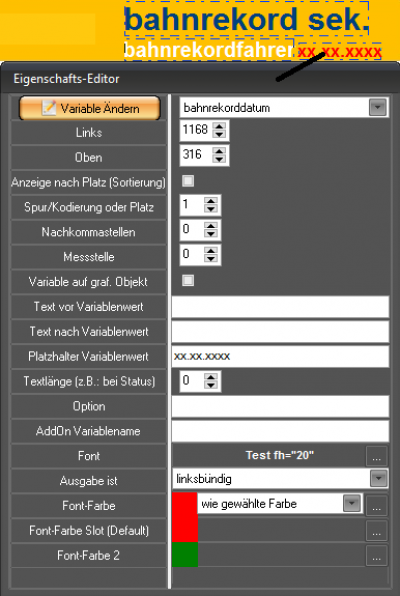Enable Anzeige nach Platz (Sortierung) checkbox
The height and width of the screenshot is (596, 400).
pos(188,181)
